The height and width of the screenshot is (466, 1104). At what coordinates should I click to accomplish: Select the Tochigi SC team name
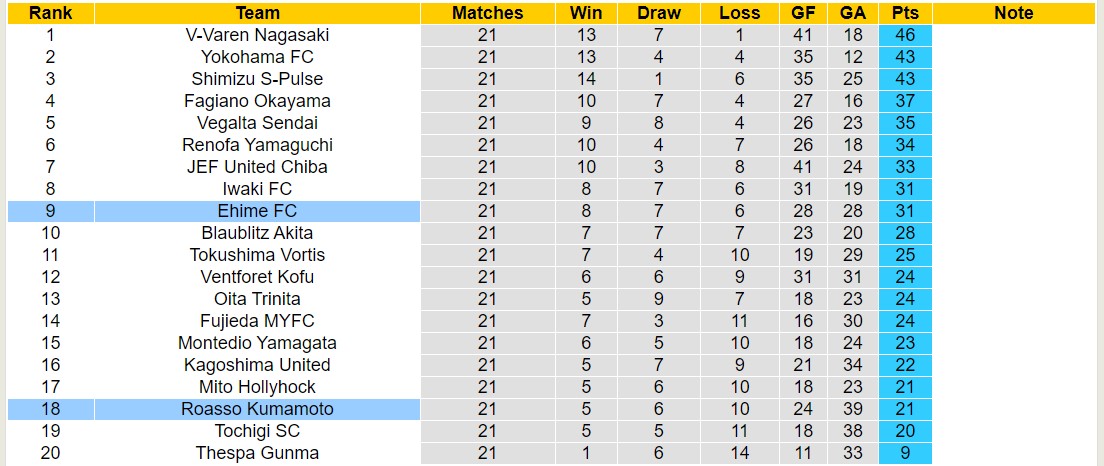(257, 431)
